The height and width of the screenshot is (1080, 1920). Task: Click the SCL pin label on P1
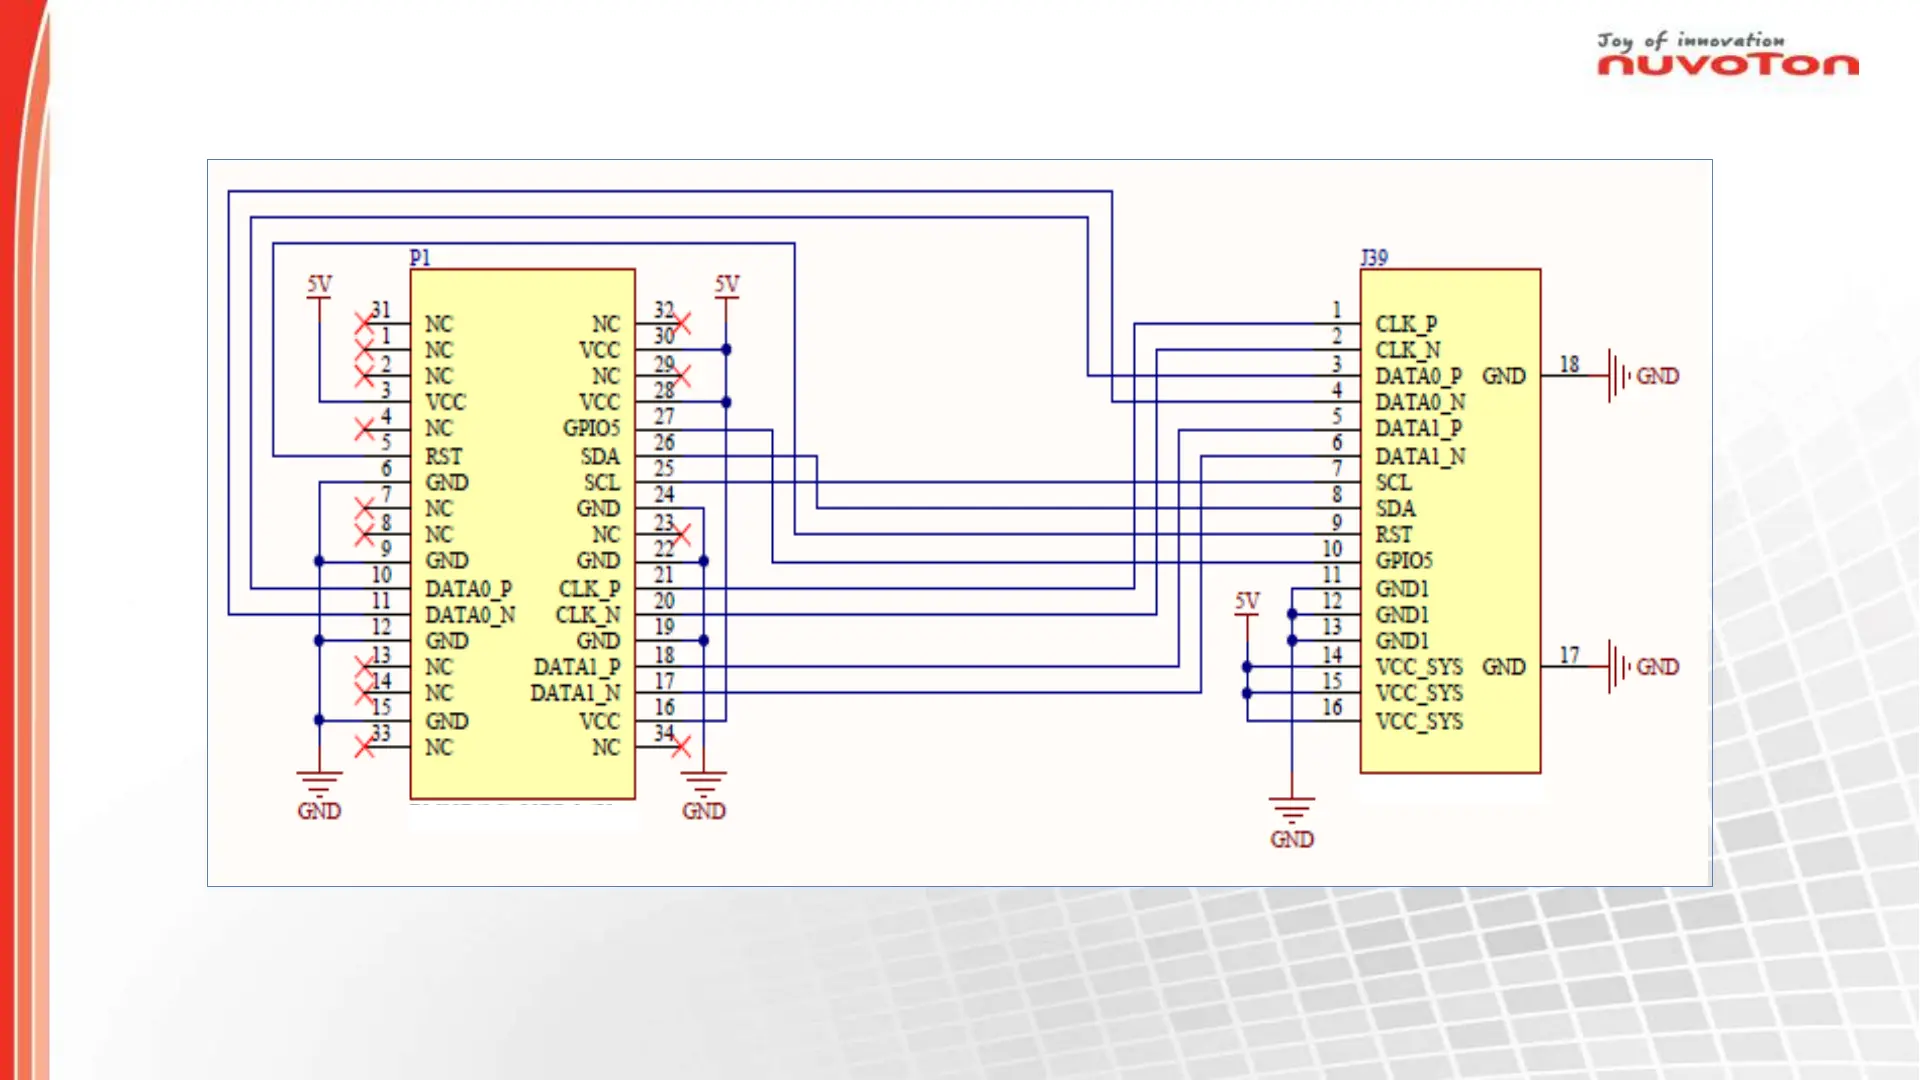[602, 482]
